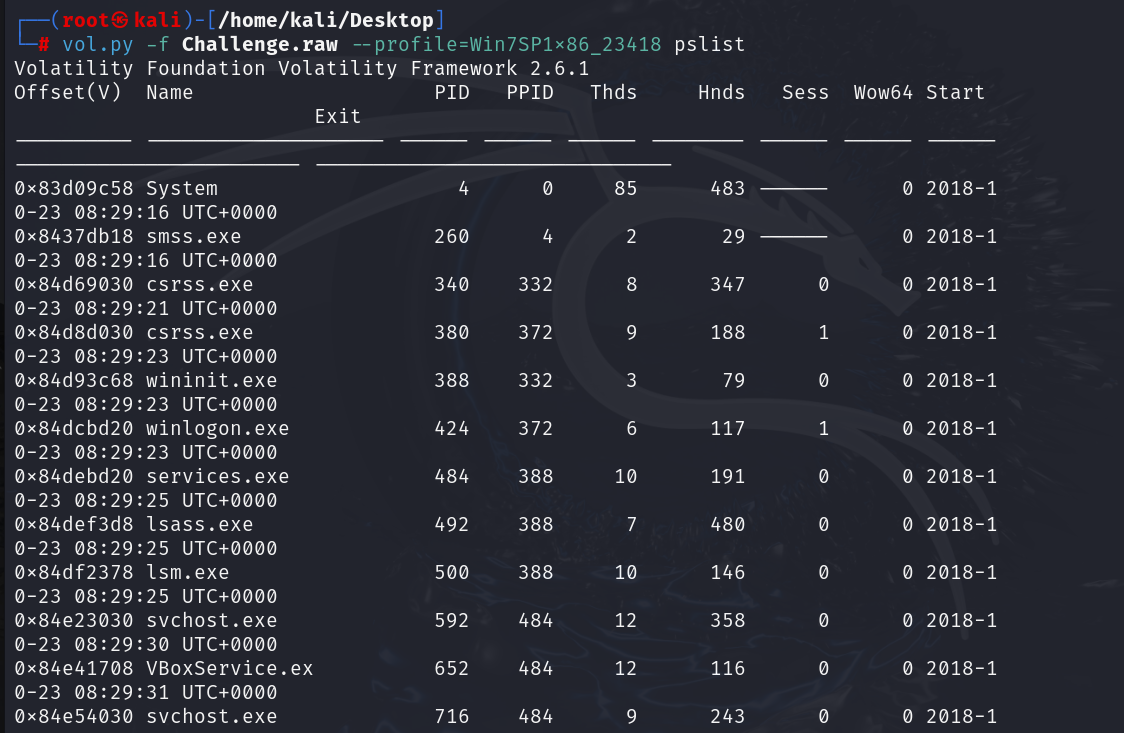Select the 'lsass.exe' process name
Image resolution: width=1124 pixels, height=733 pixels.
[x=199, y=524]
